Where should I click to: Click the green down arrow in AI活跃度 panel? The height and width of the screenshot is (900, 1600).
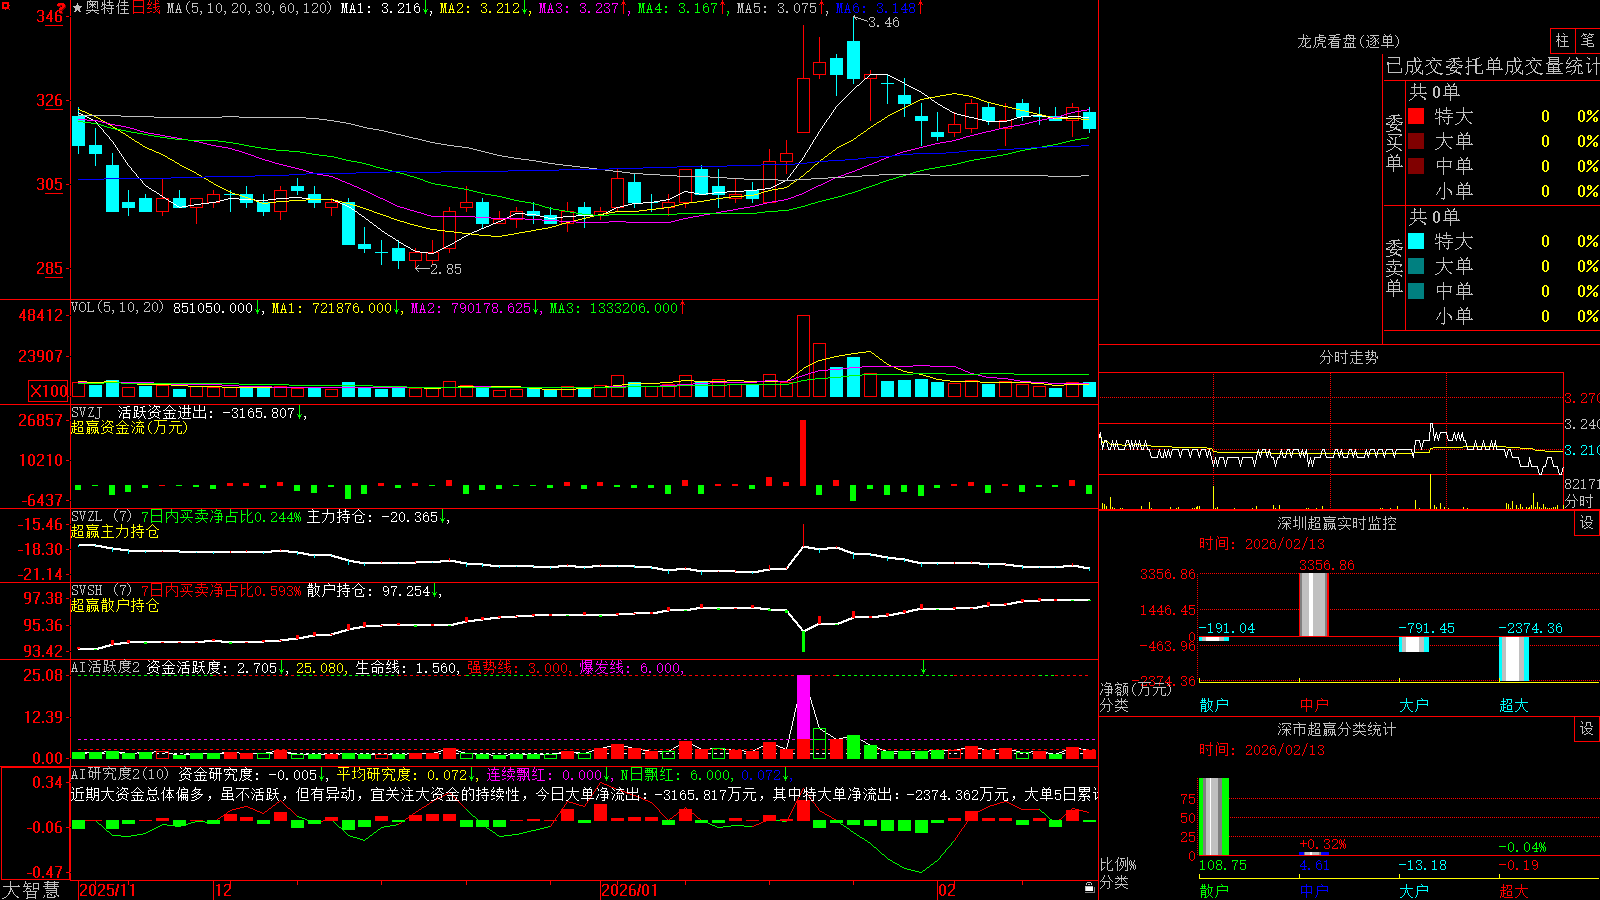923,667
